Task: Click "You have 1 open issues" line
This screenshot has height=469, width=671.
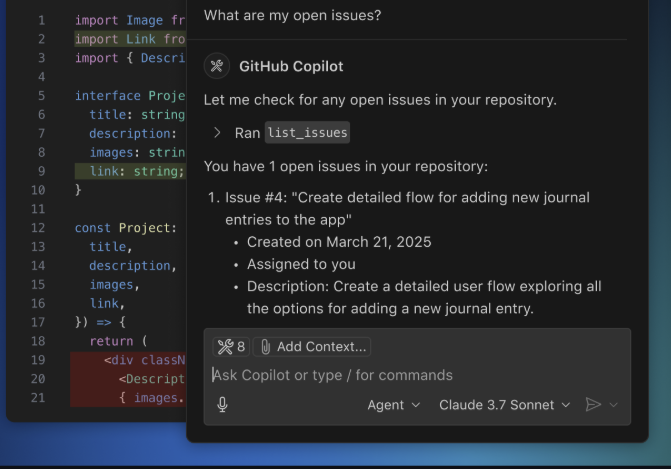Action: pyautogui.click(x=346, y=166)
